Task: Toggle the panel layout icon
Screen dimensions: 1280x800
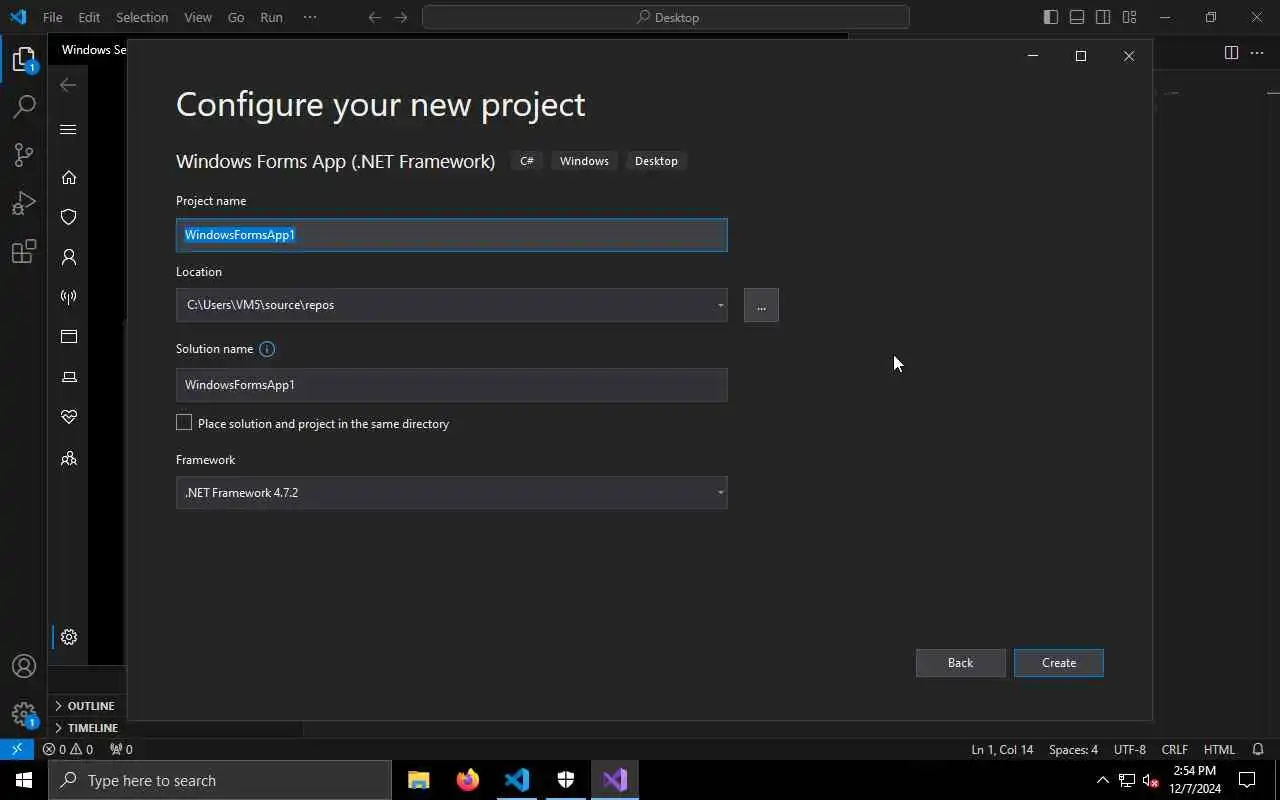Action: 1077,17
